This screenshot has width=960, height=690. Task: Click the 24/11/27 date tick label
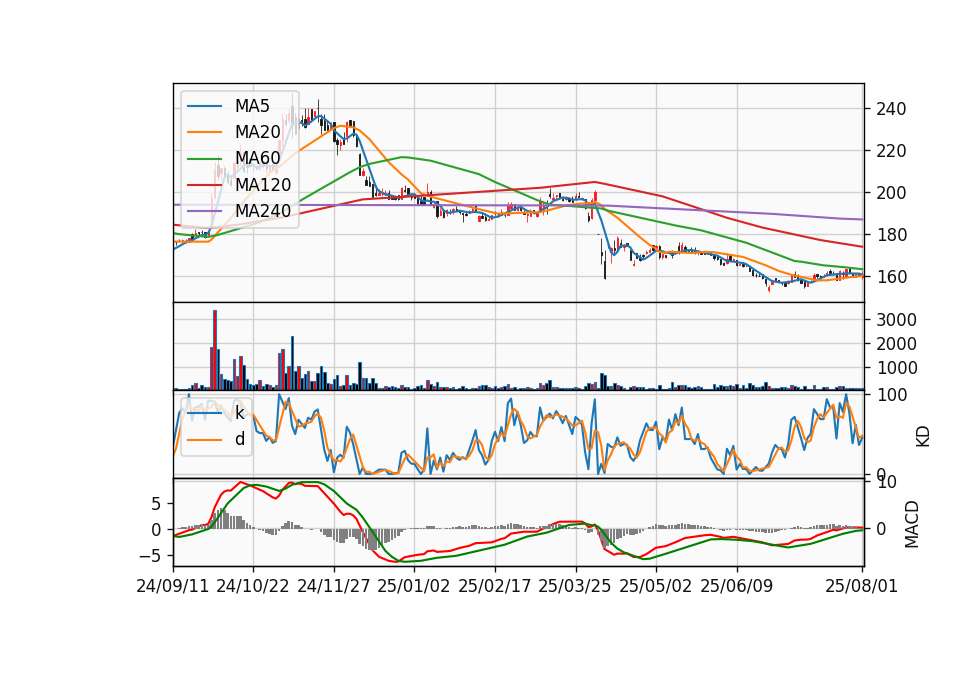tap(334, 586)
